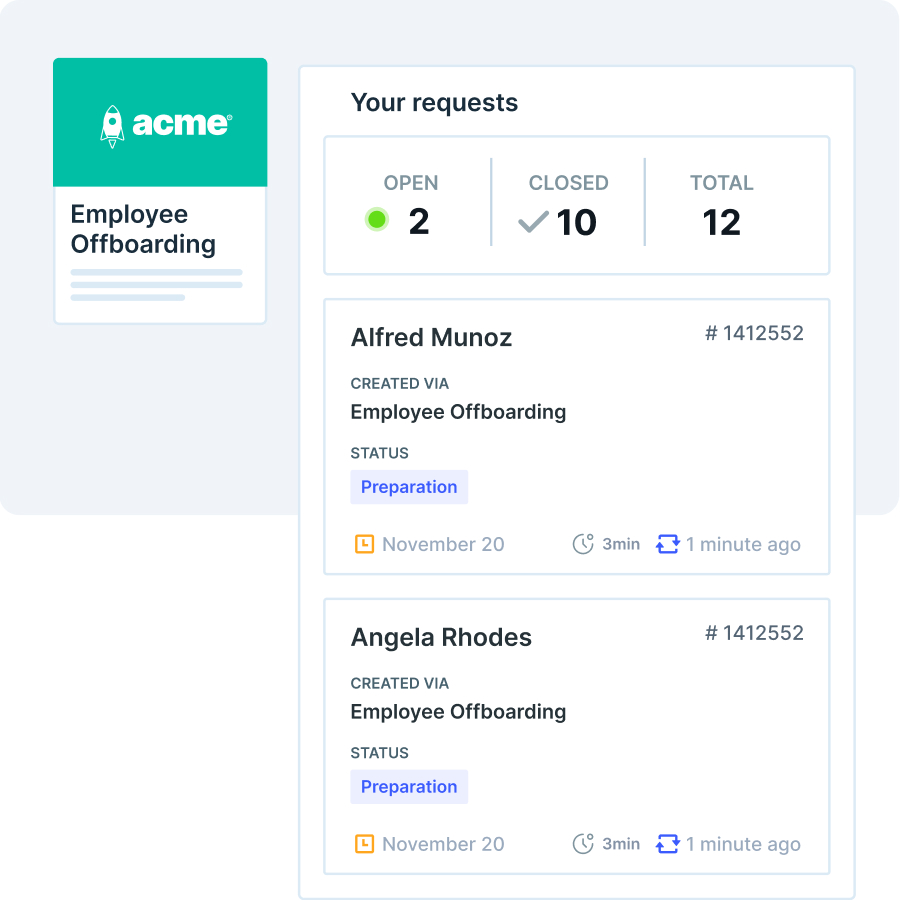Open the Employee Offboarding form card
The height and width of the screenshot is (900, 900).
[x=160, y=230]
